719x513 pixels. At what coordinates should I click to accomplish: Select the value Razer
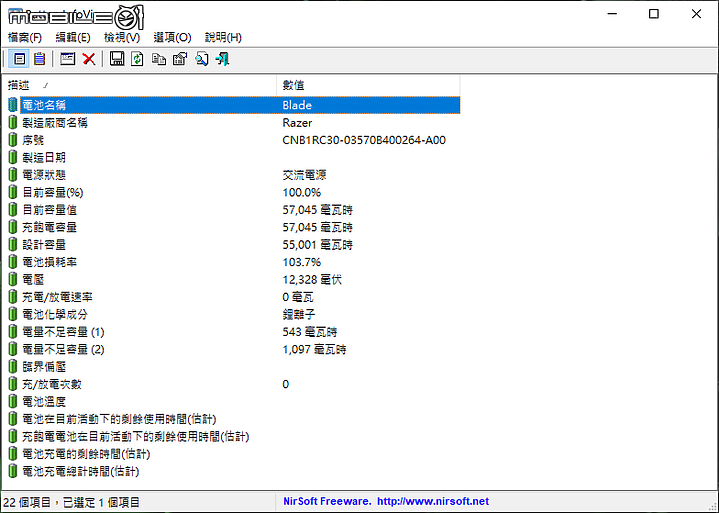pos(297,123)
